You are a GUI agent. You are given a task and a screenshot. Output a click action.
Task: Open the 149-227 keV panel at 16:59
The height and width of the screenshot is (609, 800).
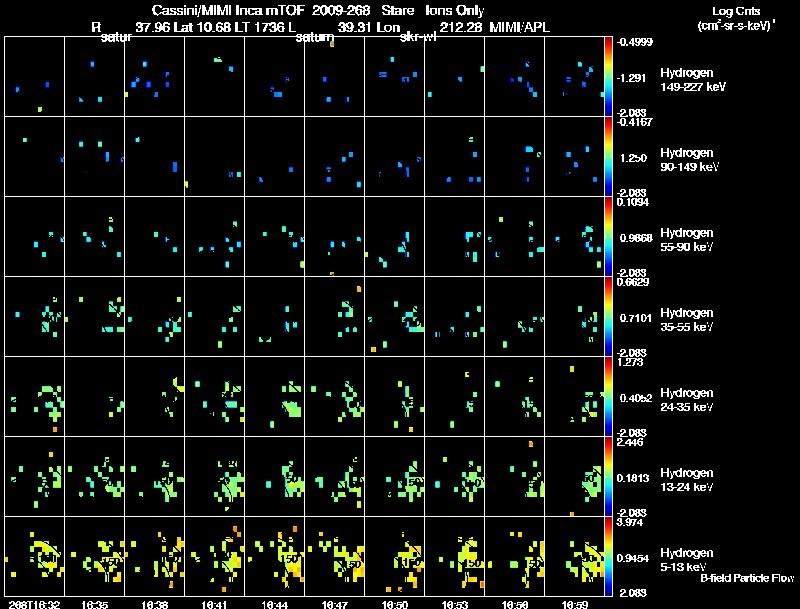(x=574, y=77)
